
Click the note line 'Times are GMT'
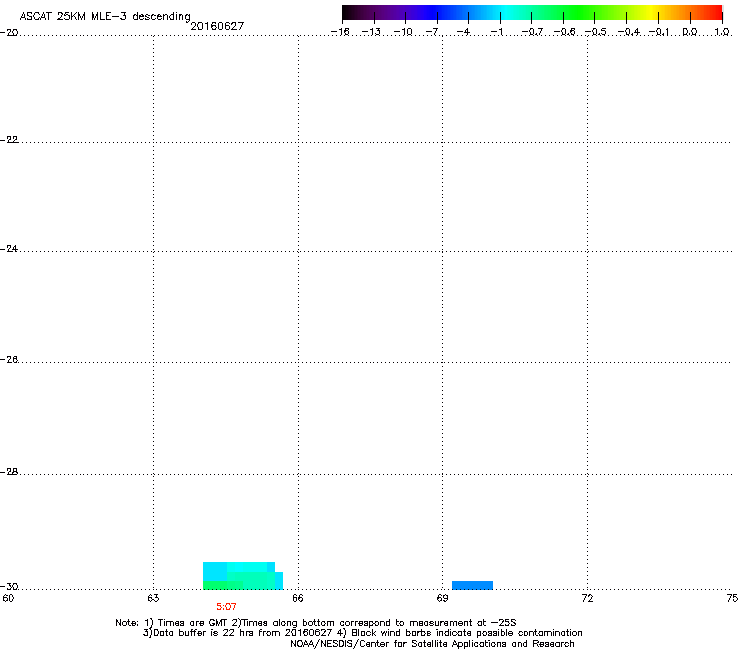tap(193, 623)
